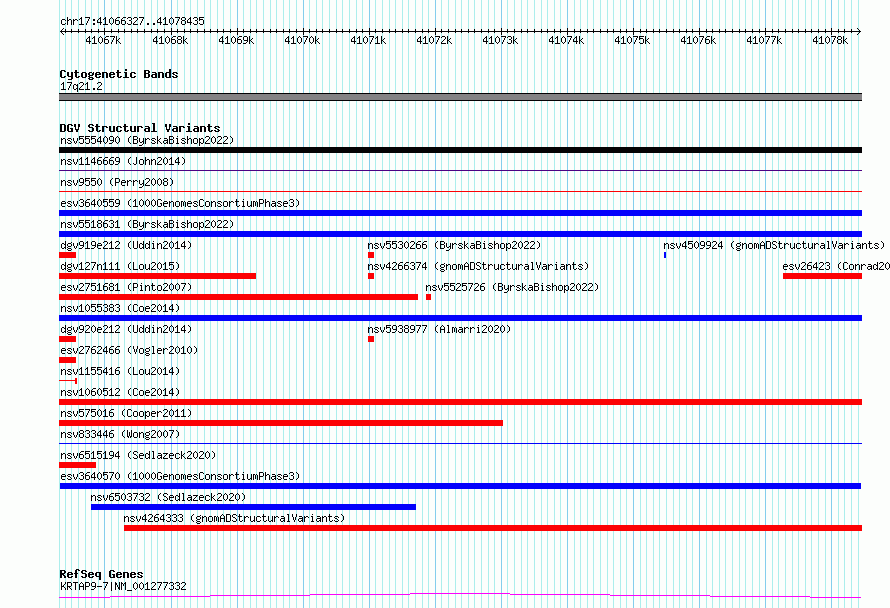Open nsv4264333 (gnomADStructuralVariants) label
The image size is (890, 608).
[x=234, y=518]
